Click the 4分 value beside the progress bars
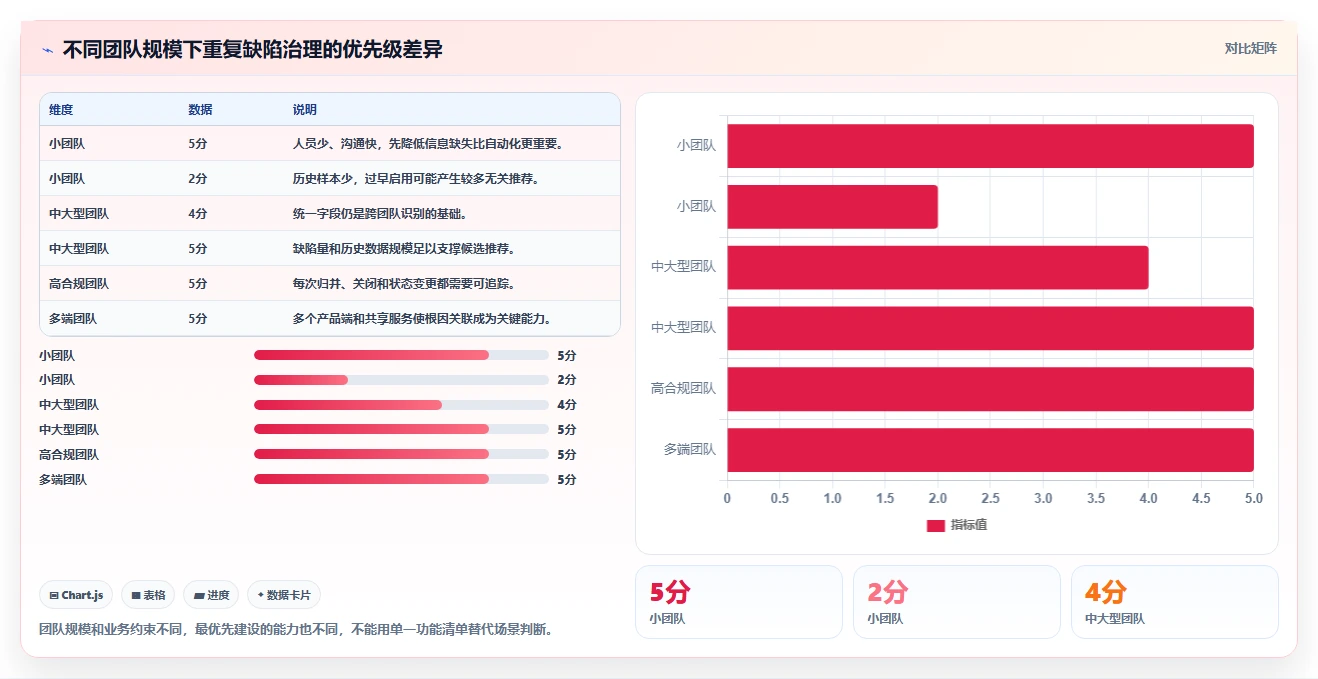 point(567,405)
